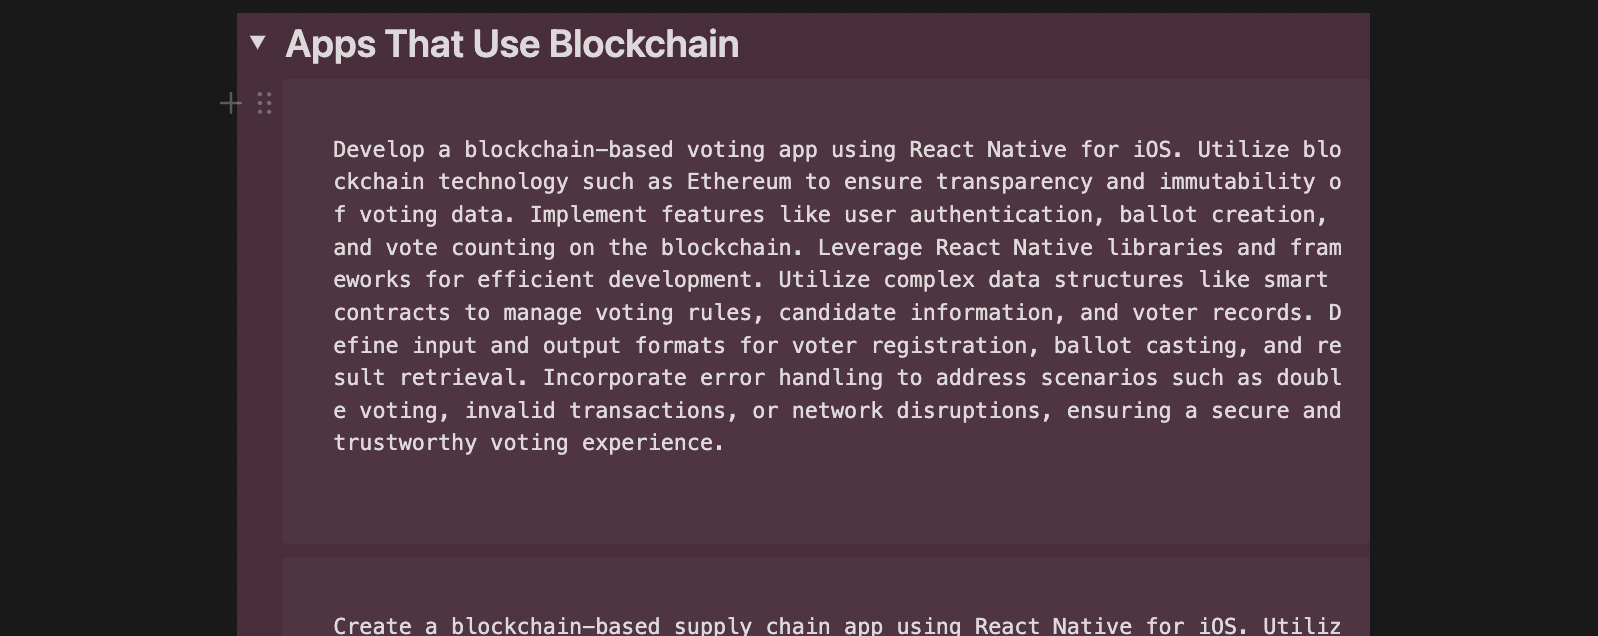Click the line starting with Create
This screenshot has height=636, width=1598.
(x=836, y=626)
